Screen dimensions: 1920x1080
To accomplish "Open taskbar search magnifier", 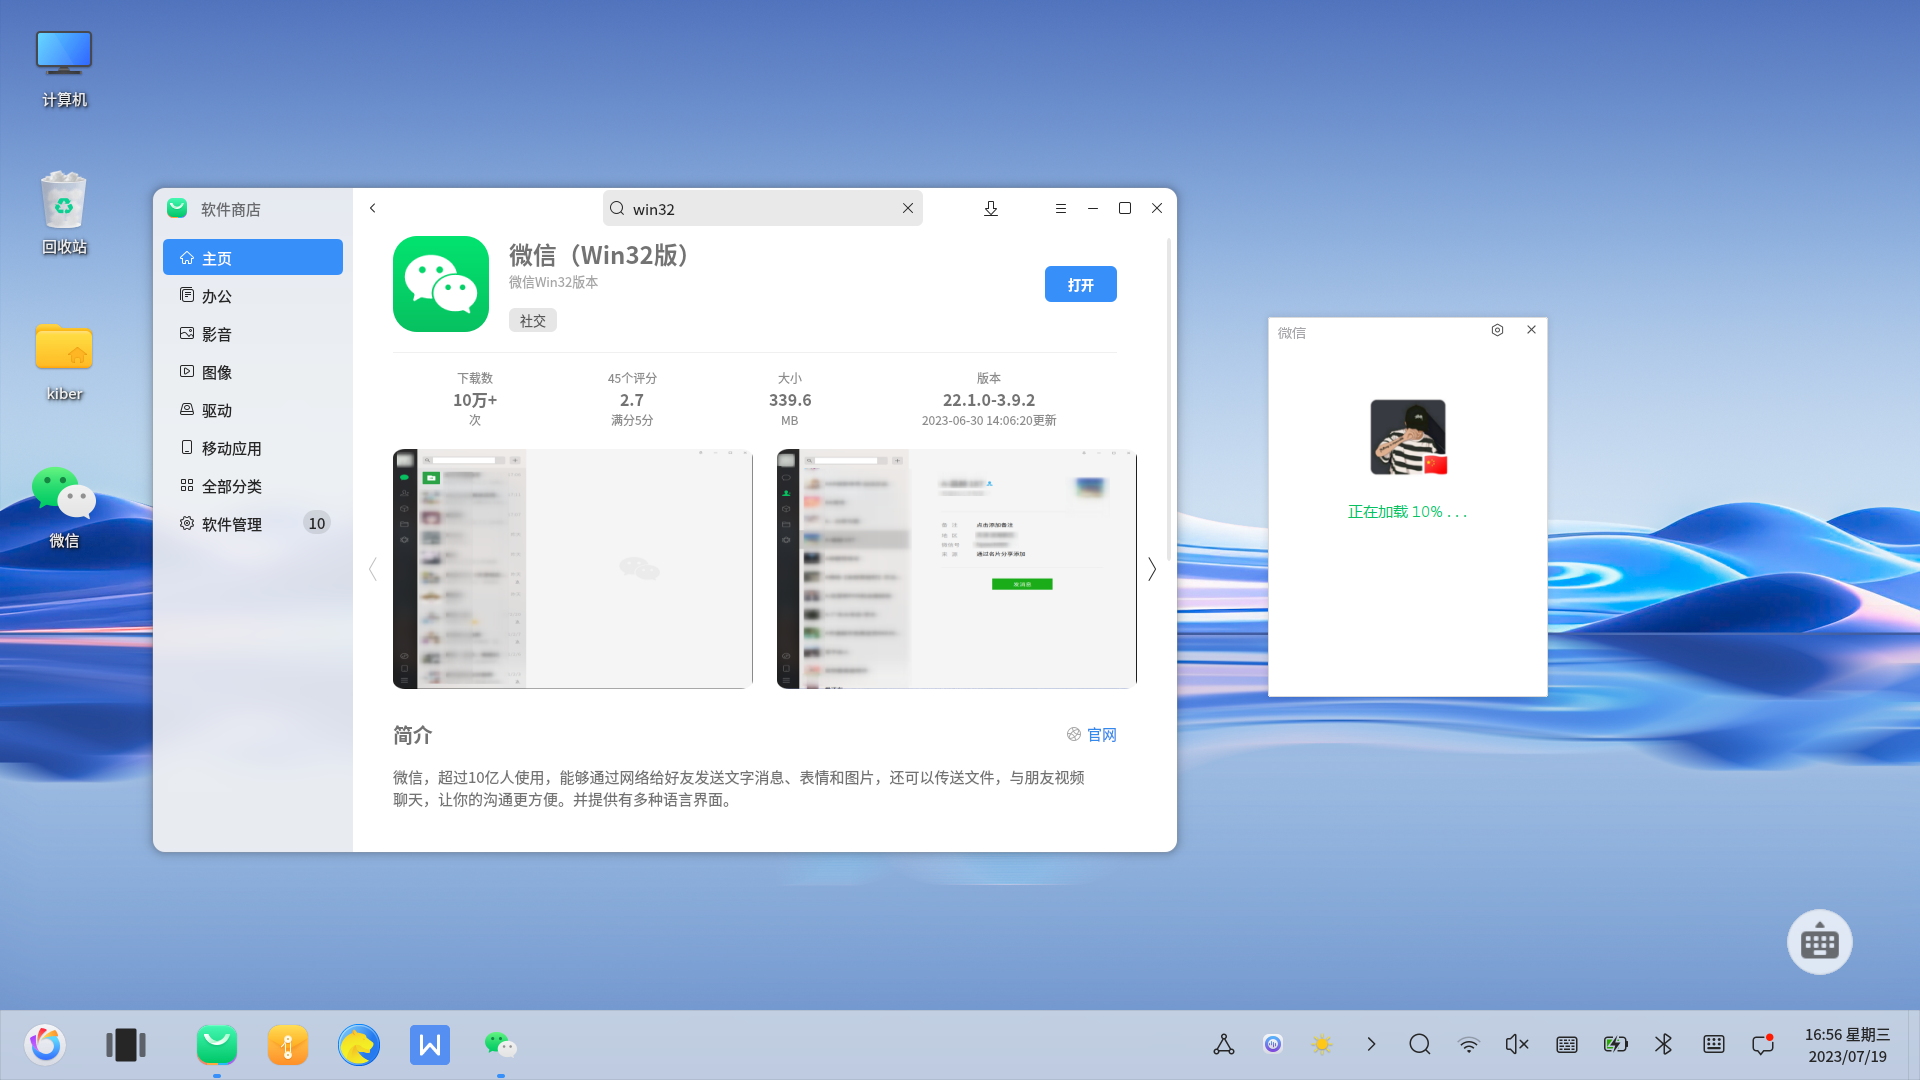I will 1420,1044.
